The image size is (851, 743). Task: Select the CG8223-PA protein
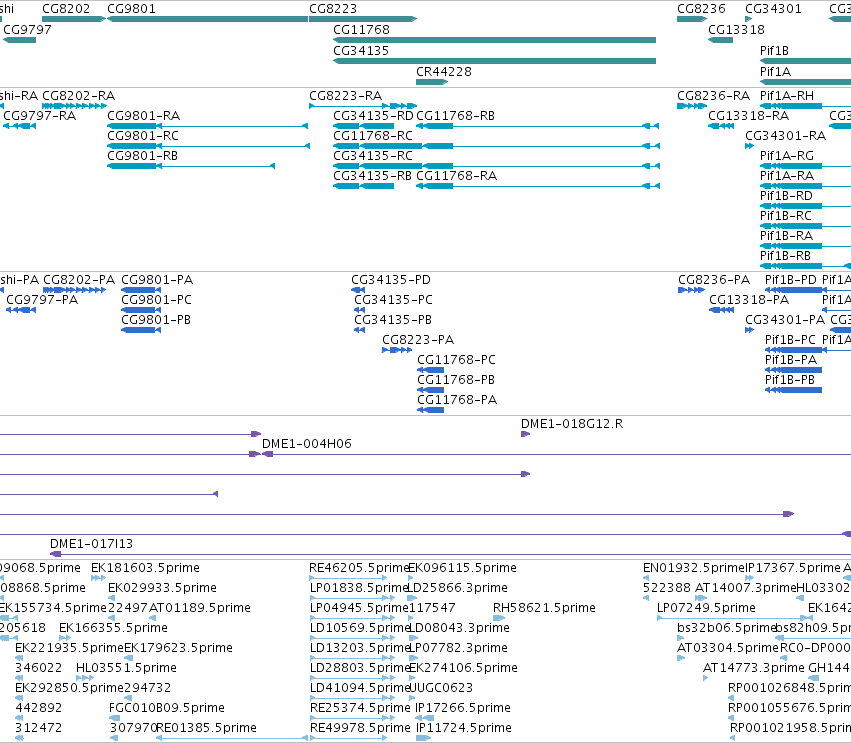[x=397, y=350]
